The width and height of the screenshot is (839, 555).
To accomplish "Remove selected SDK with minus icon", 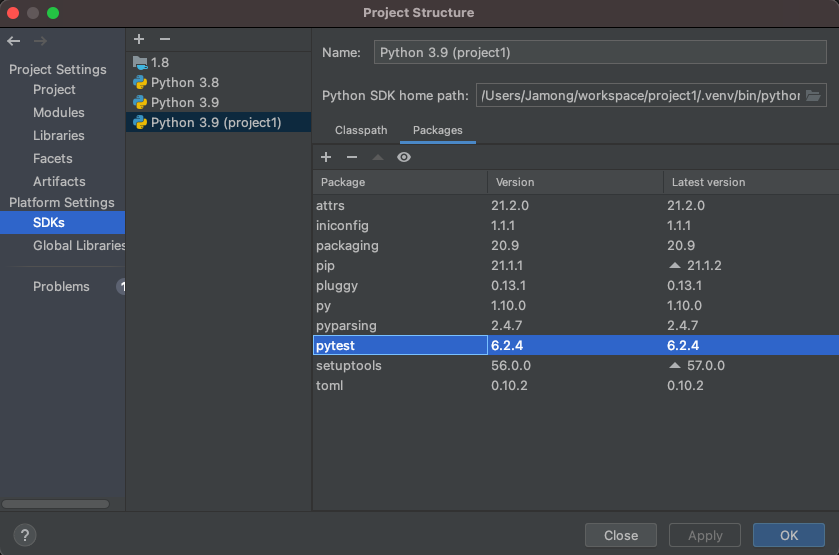I will [x=165, y=39].
